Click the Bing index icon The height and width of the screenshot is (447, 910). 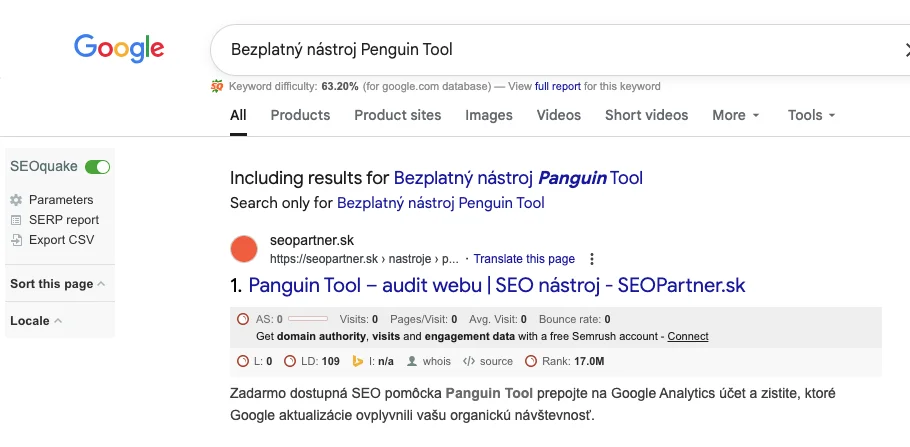coord(355,361)
